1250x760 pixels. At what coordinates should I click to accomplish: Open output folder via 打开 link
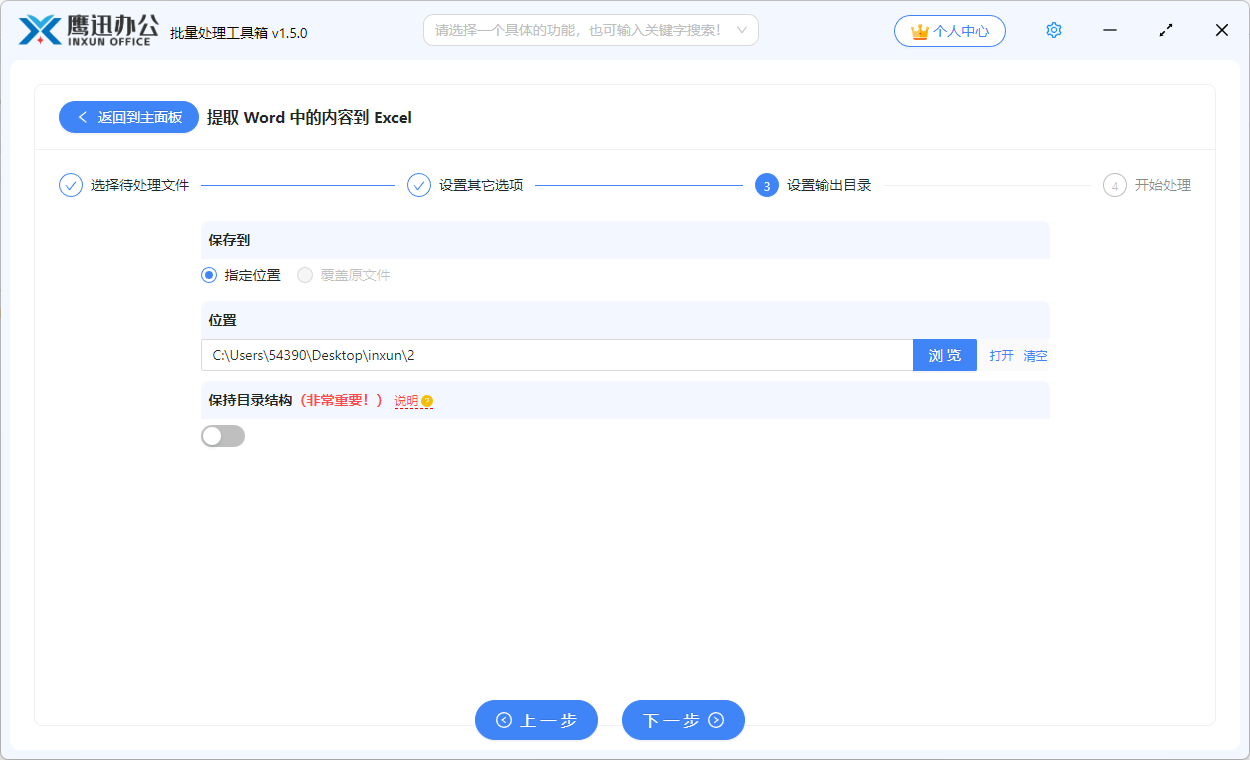coord(1001,355)
